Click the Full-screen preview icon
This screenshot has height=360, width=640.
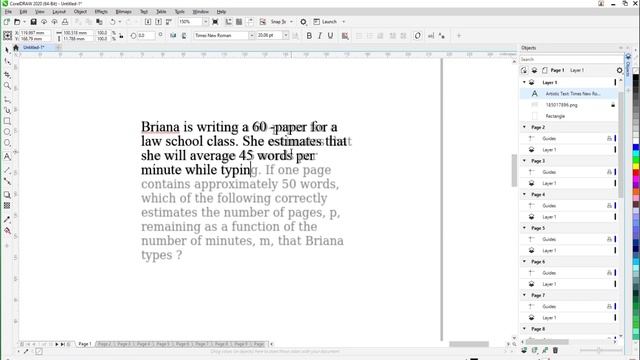215,22
